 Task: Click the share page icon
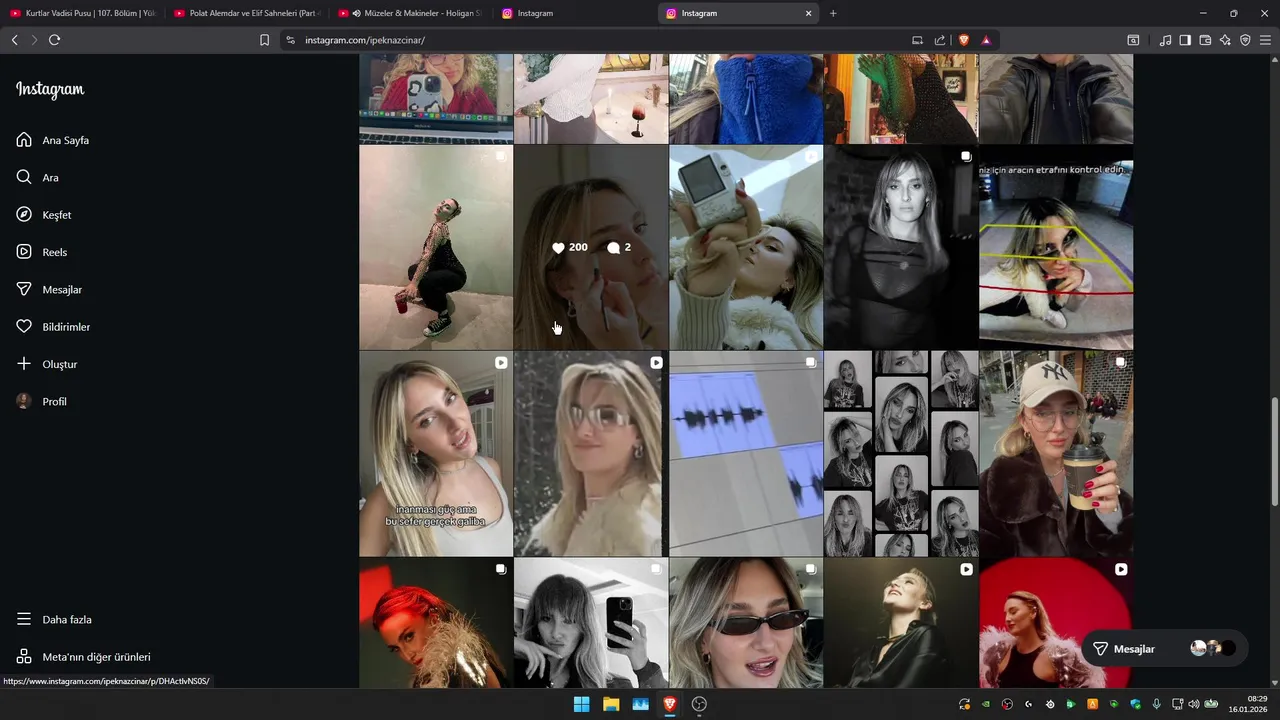tap(940, 40)
